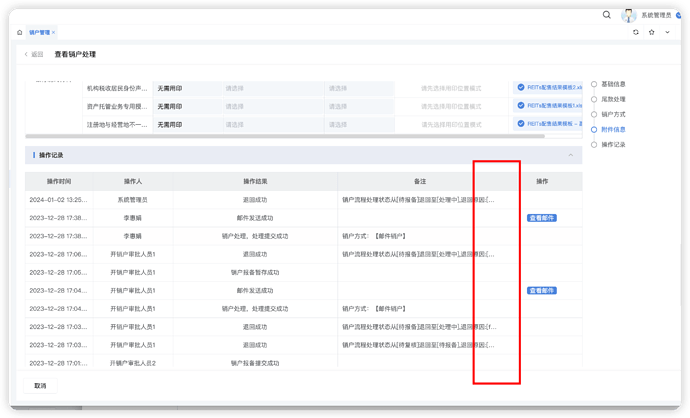Open the 系统管理员 user avatar
The height and width of the screenshot is (418, 690).
pos(629,16)
